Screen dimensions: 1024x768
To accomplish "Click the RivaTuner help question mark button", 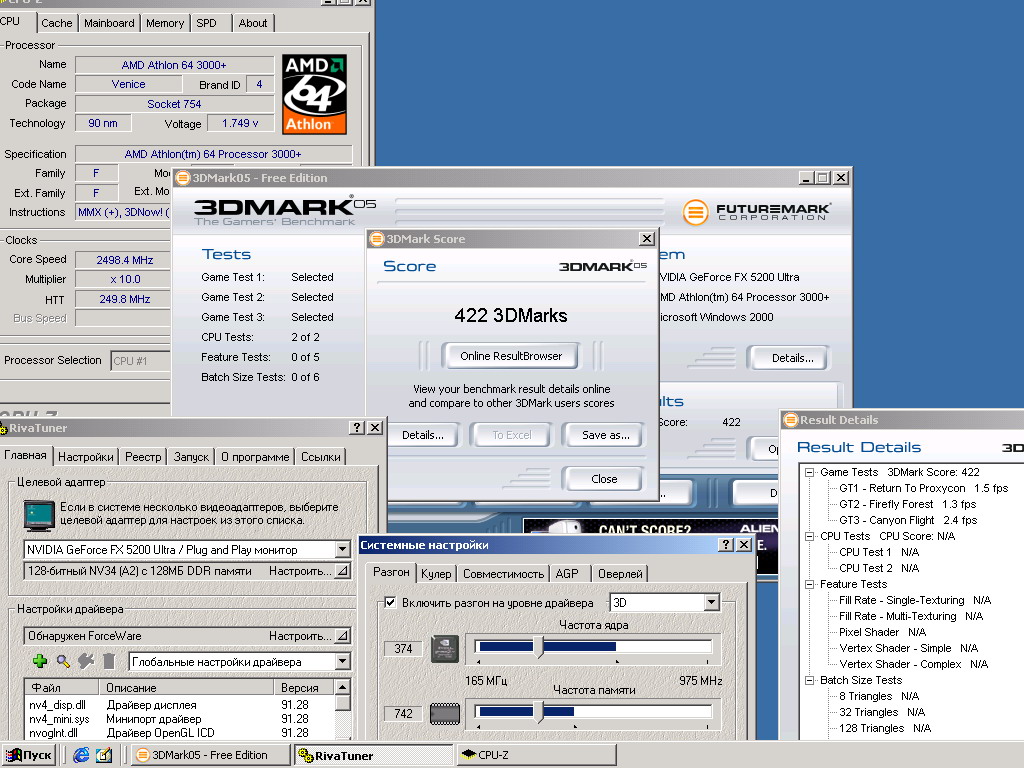I will point(357,427).
